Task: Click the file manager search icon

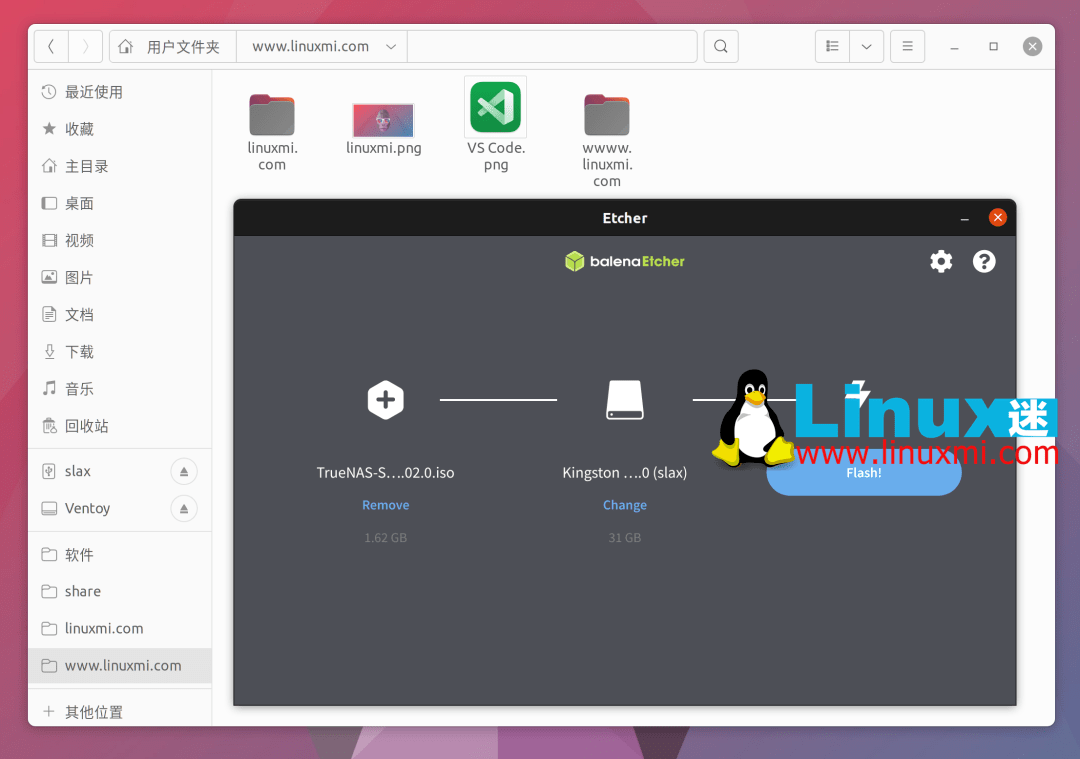Action: [x=720, y=46]
